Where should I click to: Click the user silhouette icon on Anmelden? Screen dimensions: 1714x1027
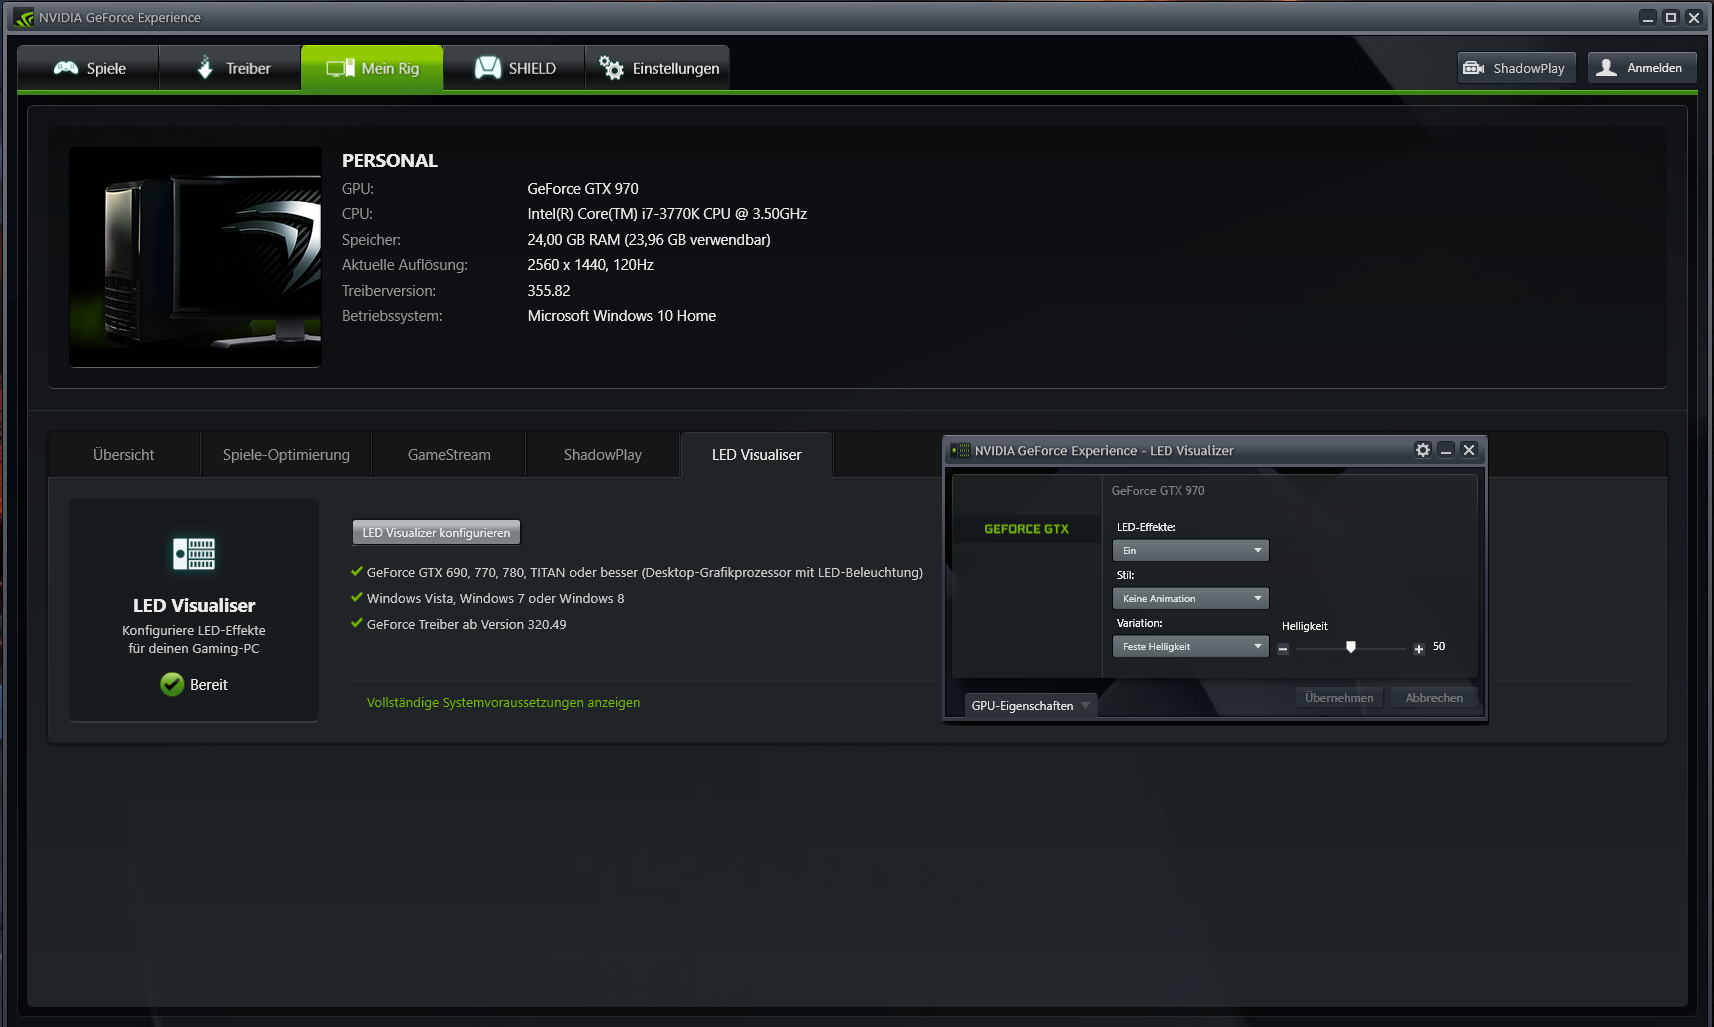click(1606, 68)
